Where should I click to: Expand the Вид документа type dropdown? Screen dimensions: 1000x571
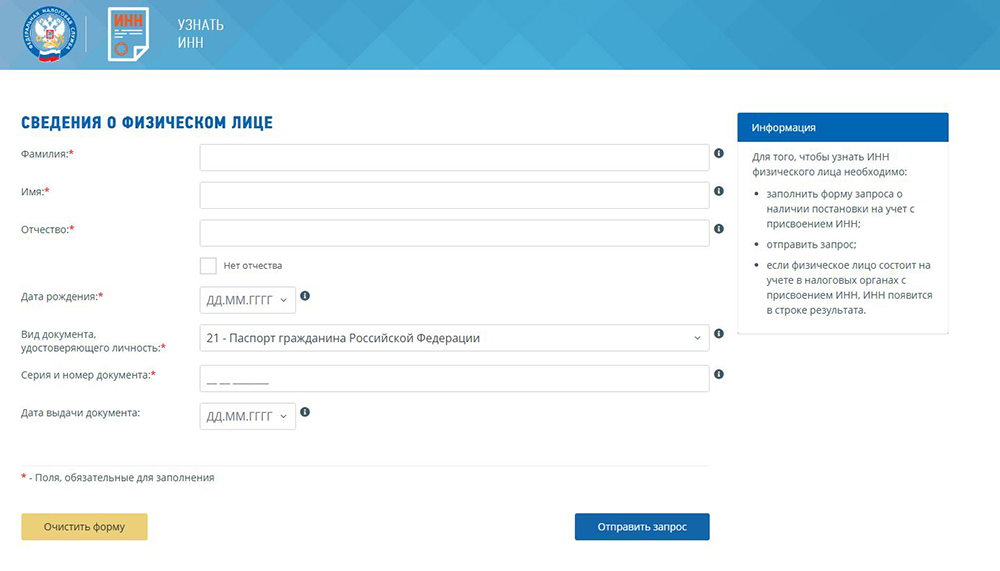(x=454, y=338)
